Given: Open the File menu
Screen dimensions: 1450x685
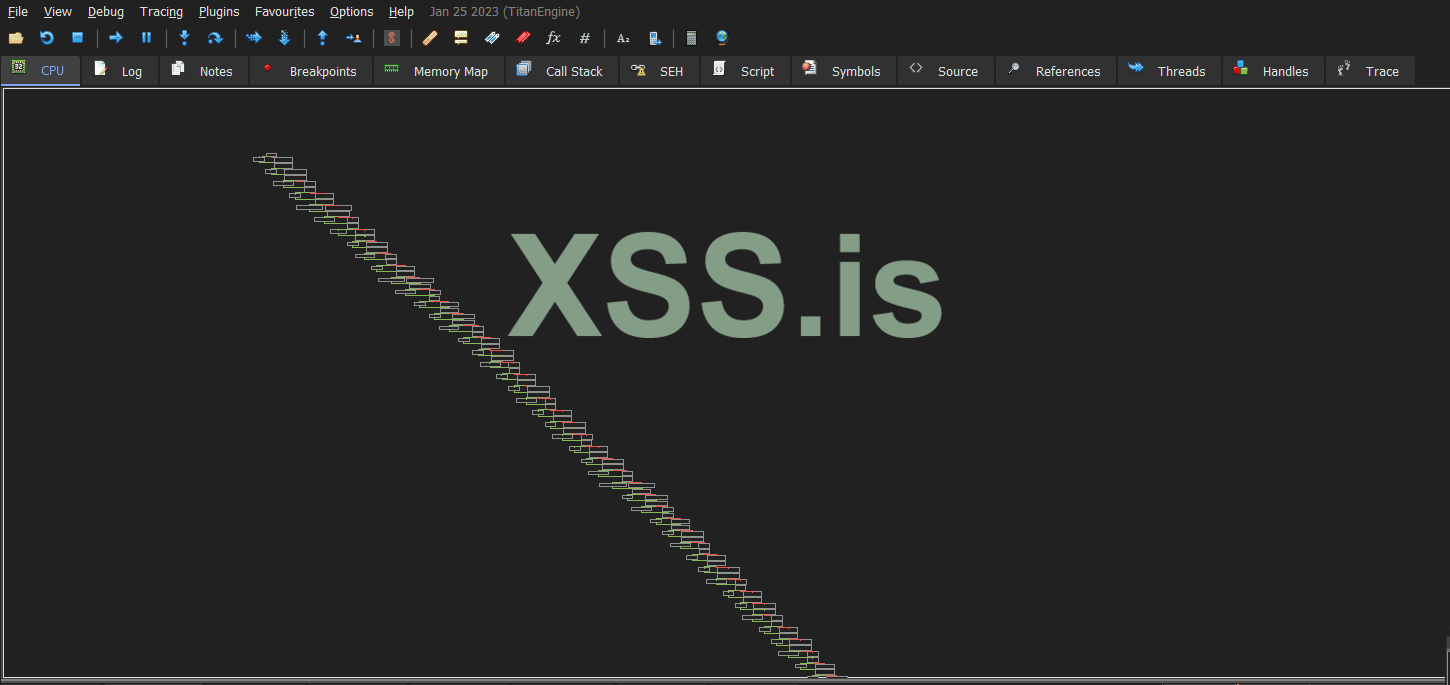Looking at the screenshot, I should (18, 12).
